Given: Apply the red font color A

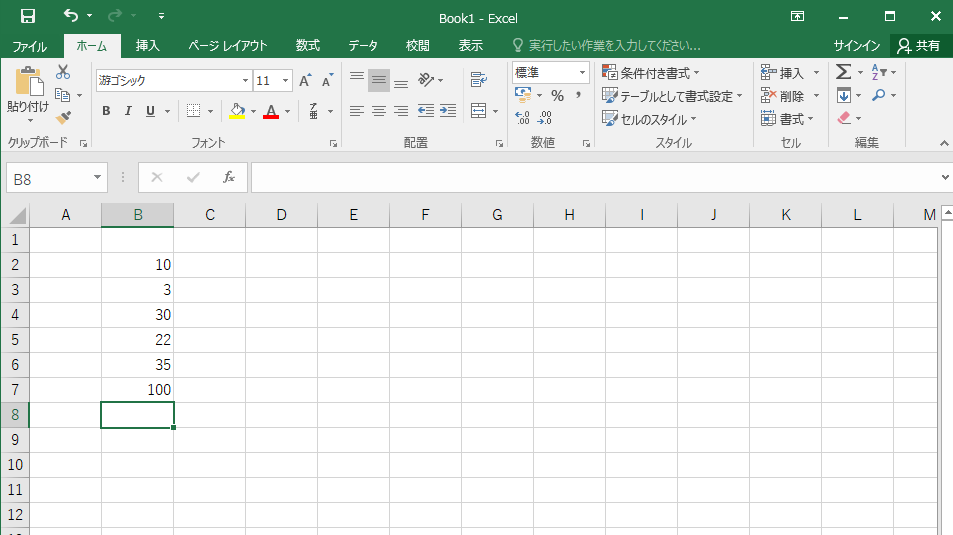Looking at the screenshot, I should click(271, 111).
